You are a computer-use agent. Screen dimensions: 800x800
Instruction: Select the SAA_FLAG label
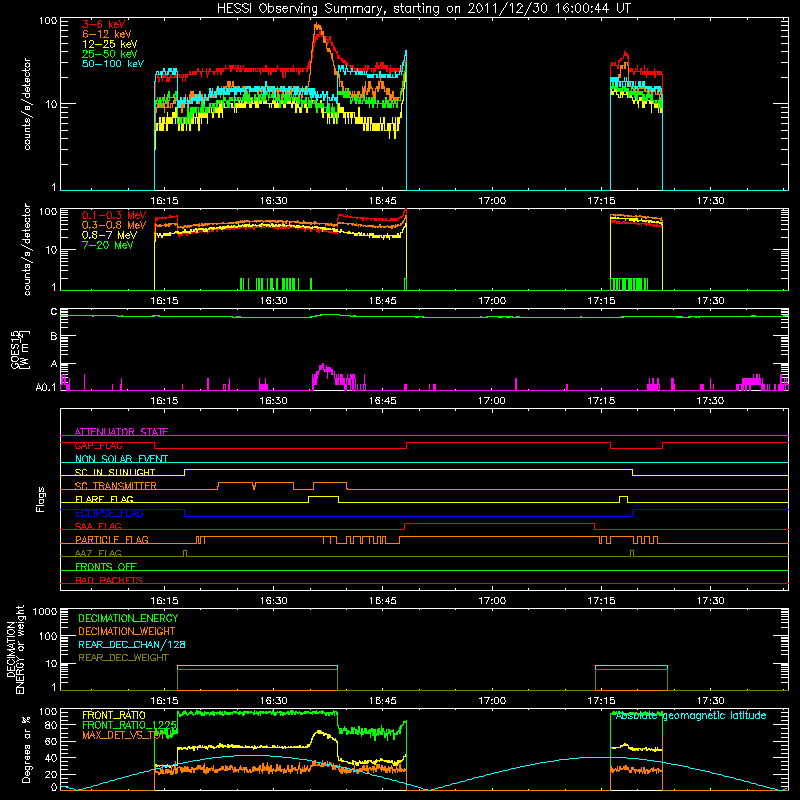pyautogui.click(x=98, y=526)
